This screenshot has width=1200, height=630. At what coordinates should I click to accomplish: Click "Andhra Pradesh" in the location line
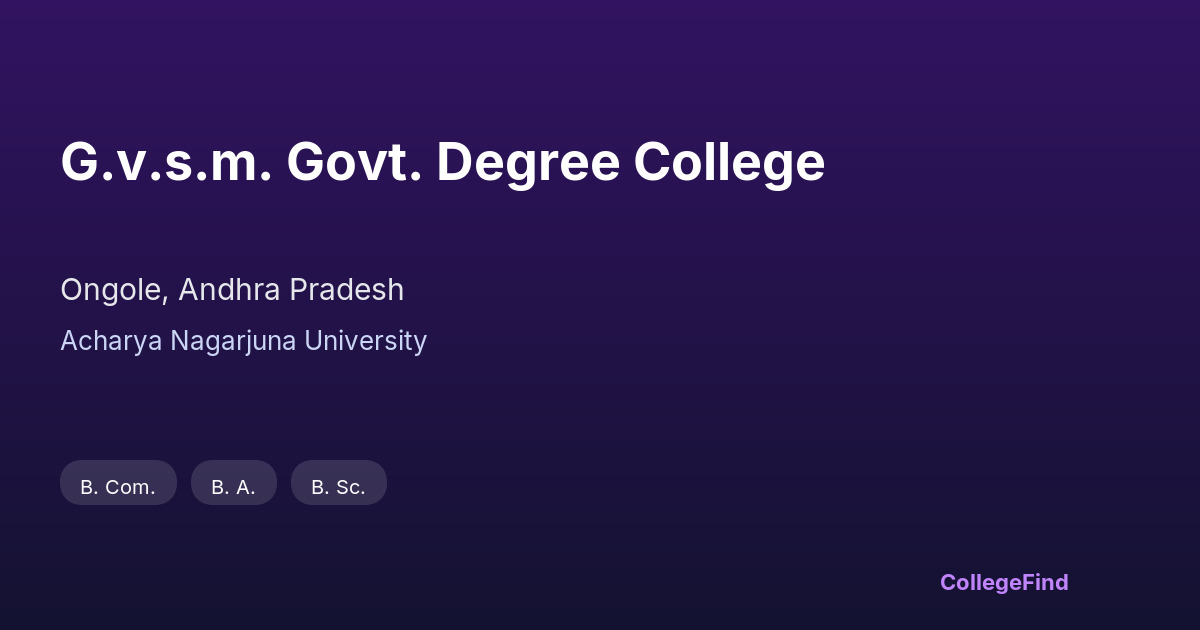(x=292, y=290)
